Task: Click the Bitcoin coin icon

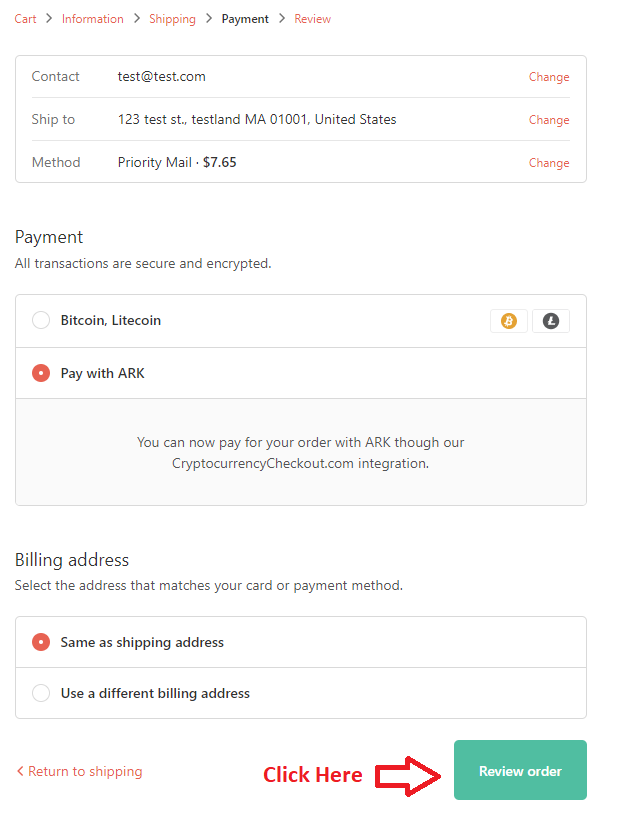Action: (x=508, y=321)
